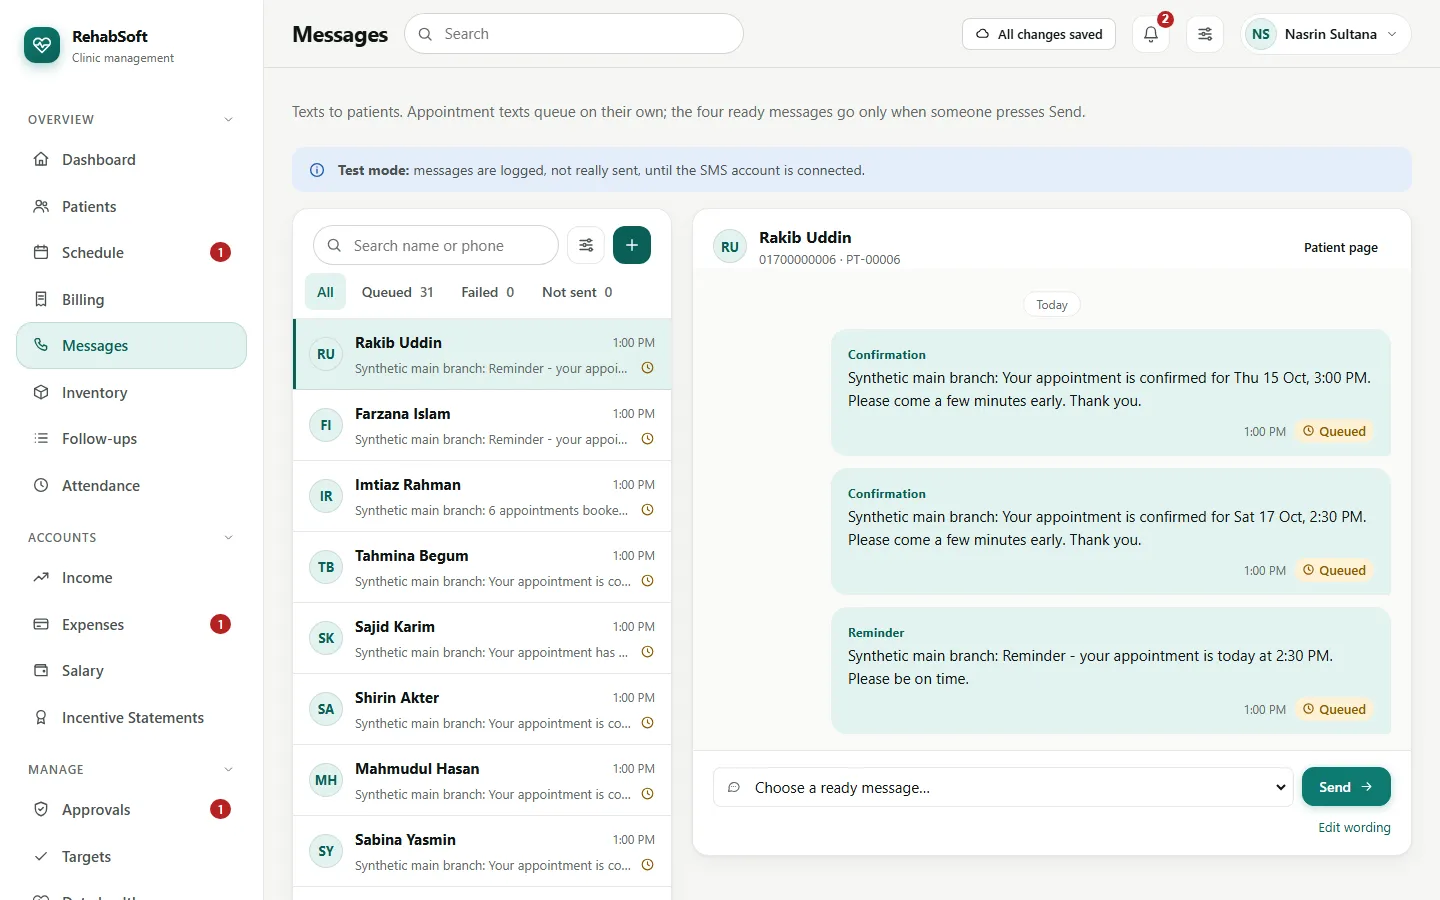
Task: Open the Nasrin Sultana user menu
Action: 1326,34
